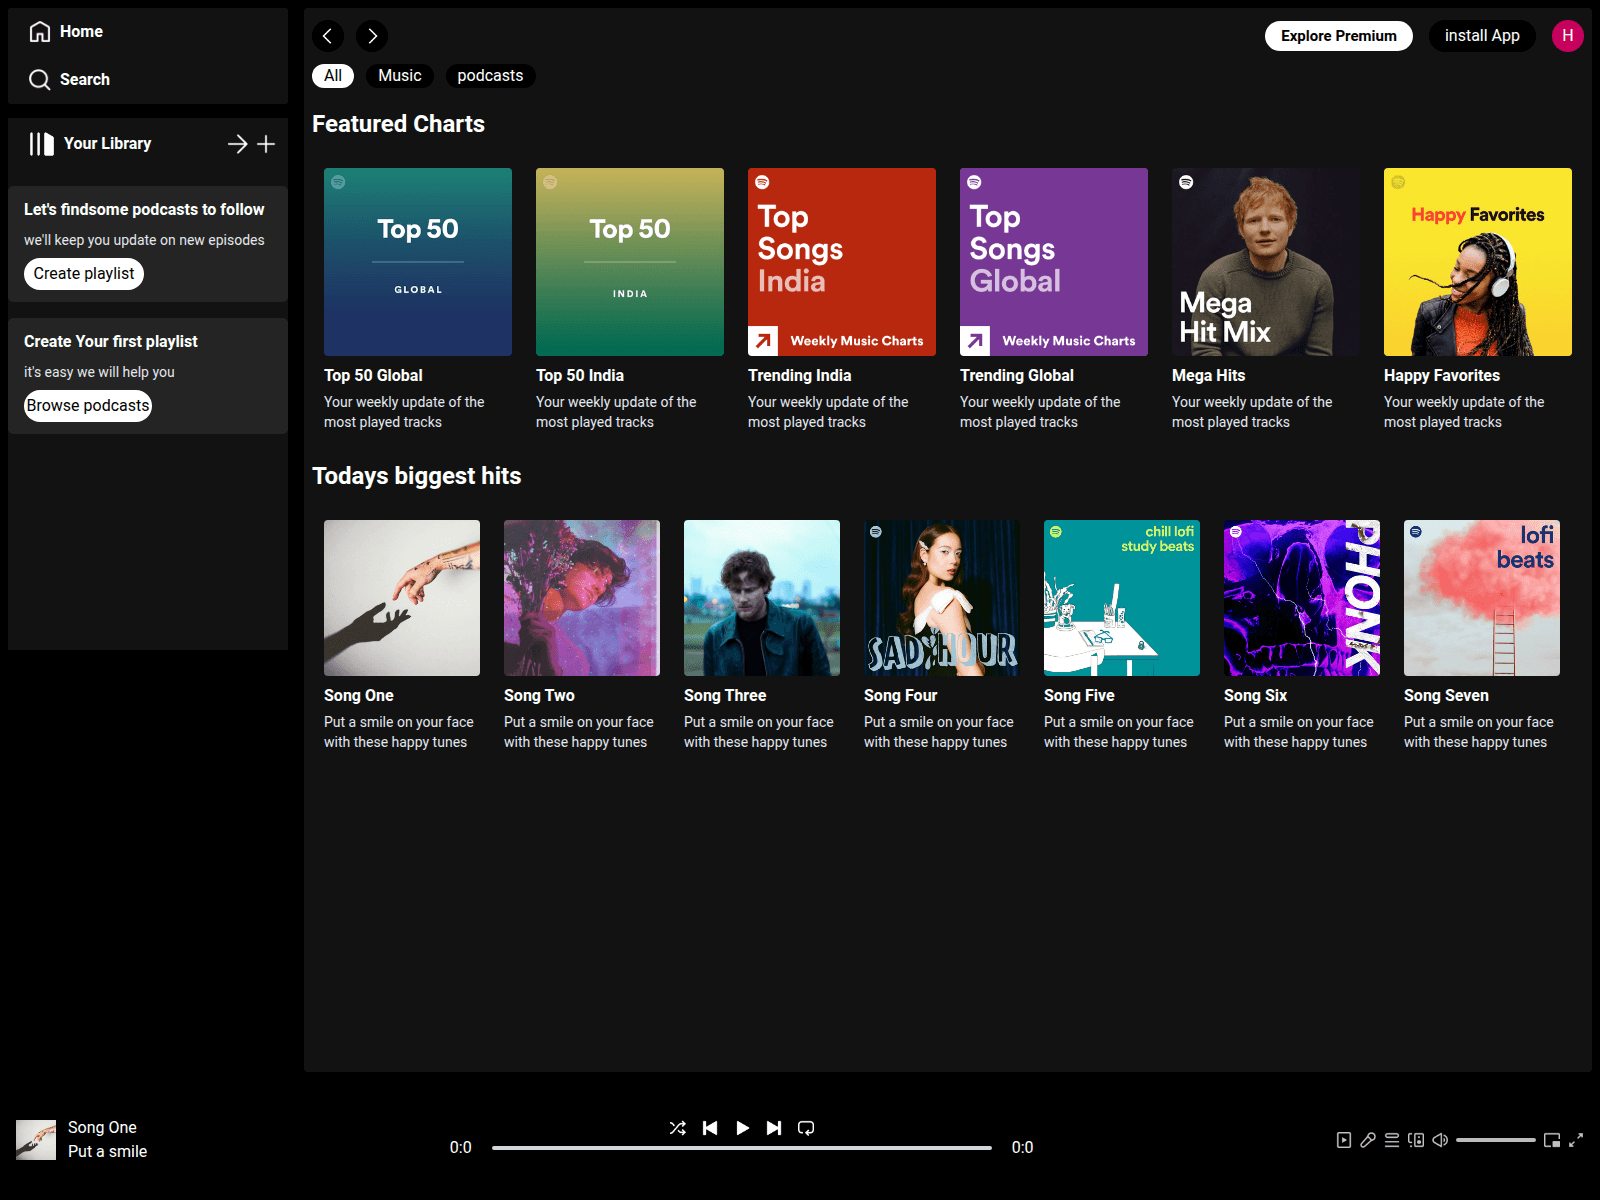1600x1200 pixels.
Task: Click the Explore Premium button
Action: (x=1339, y=36)
